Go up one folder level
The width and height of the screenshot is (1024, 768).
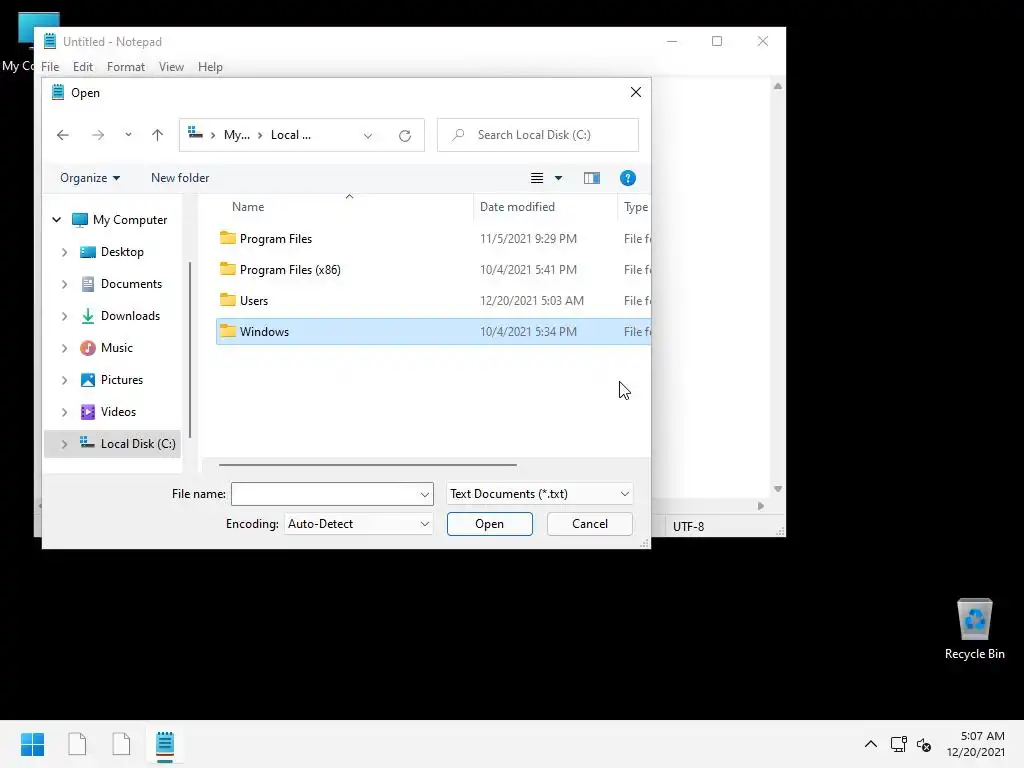pyautogui.click(x=157, y=135)
